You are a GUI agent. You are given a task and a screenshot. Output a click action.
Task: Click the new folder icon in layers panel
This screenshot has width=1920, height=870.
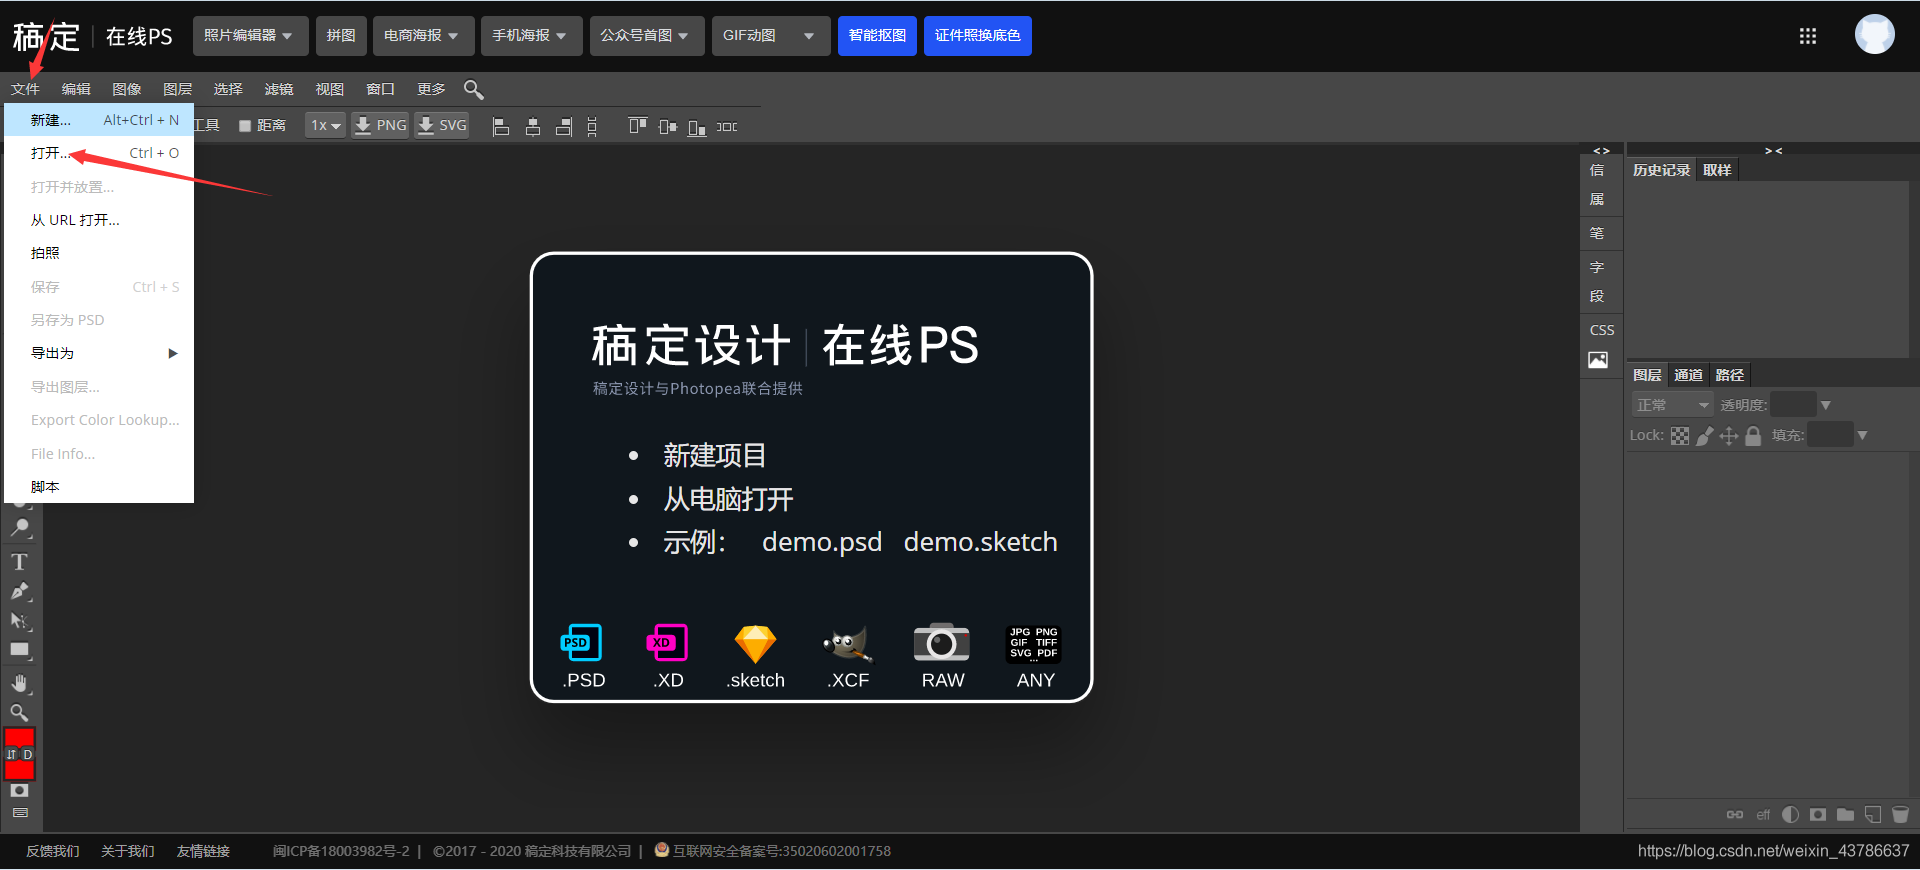1845,815
